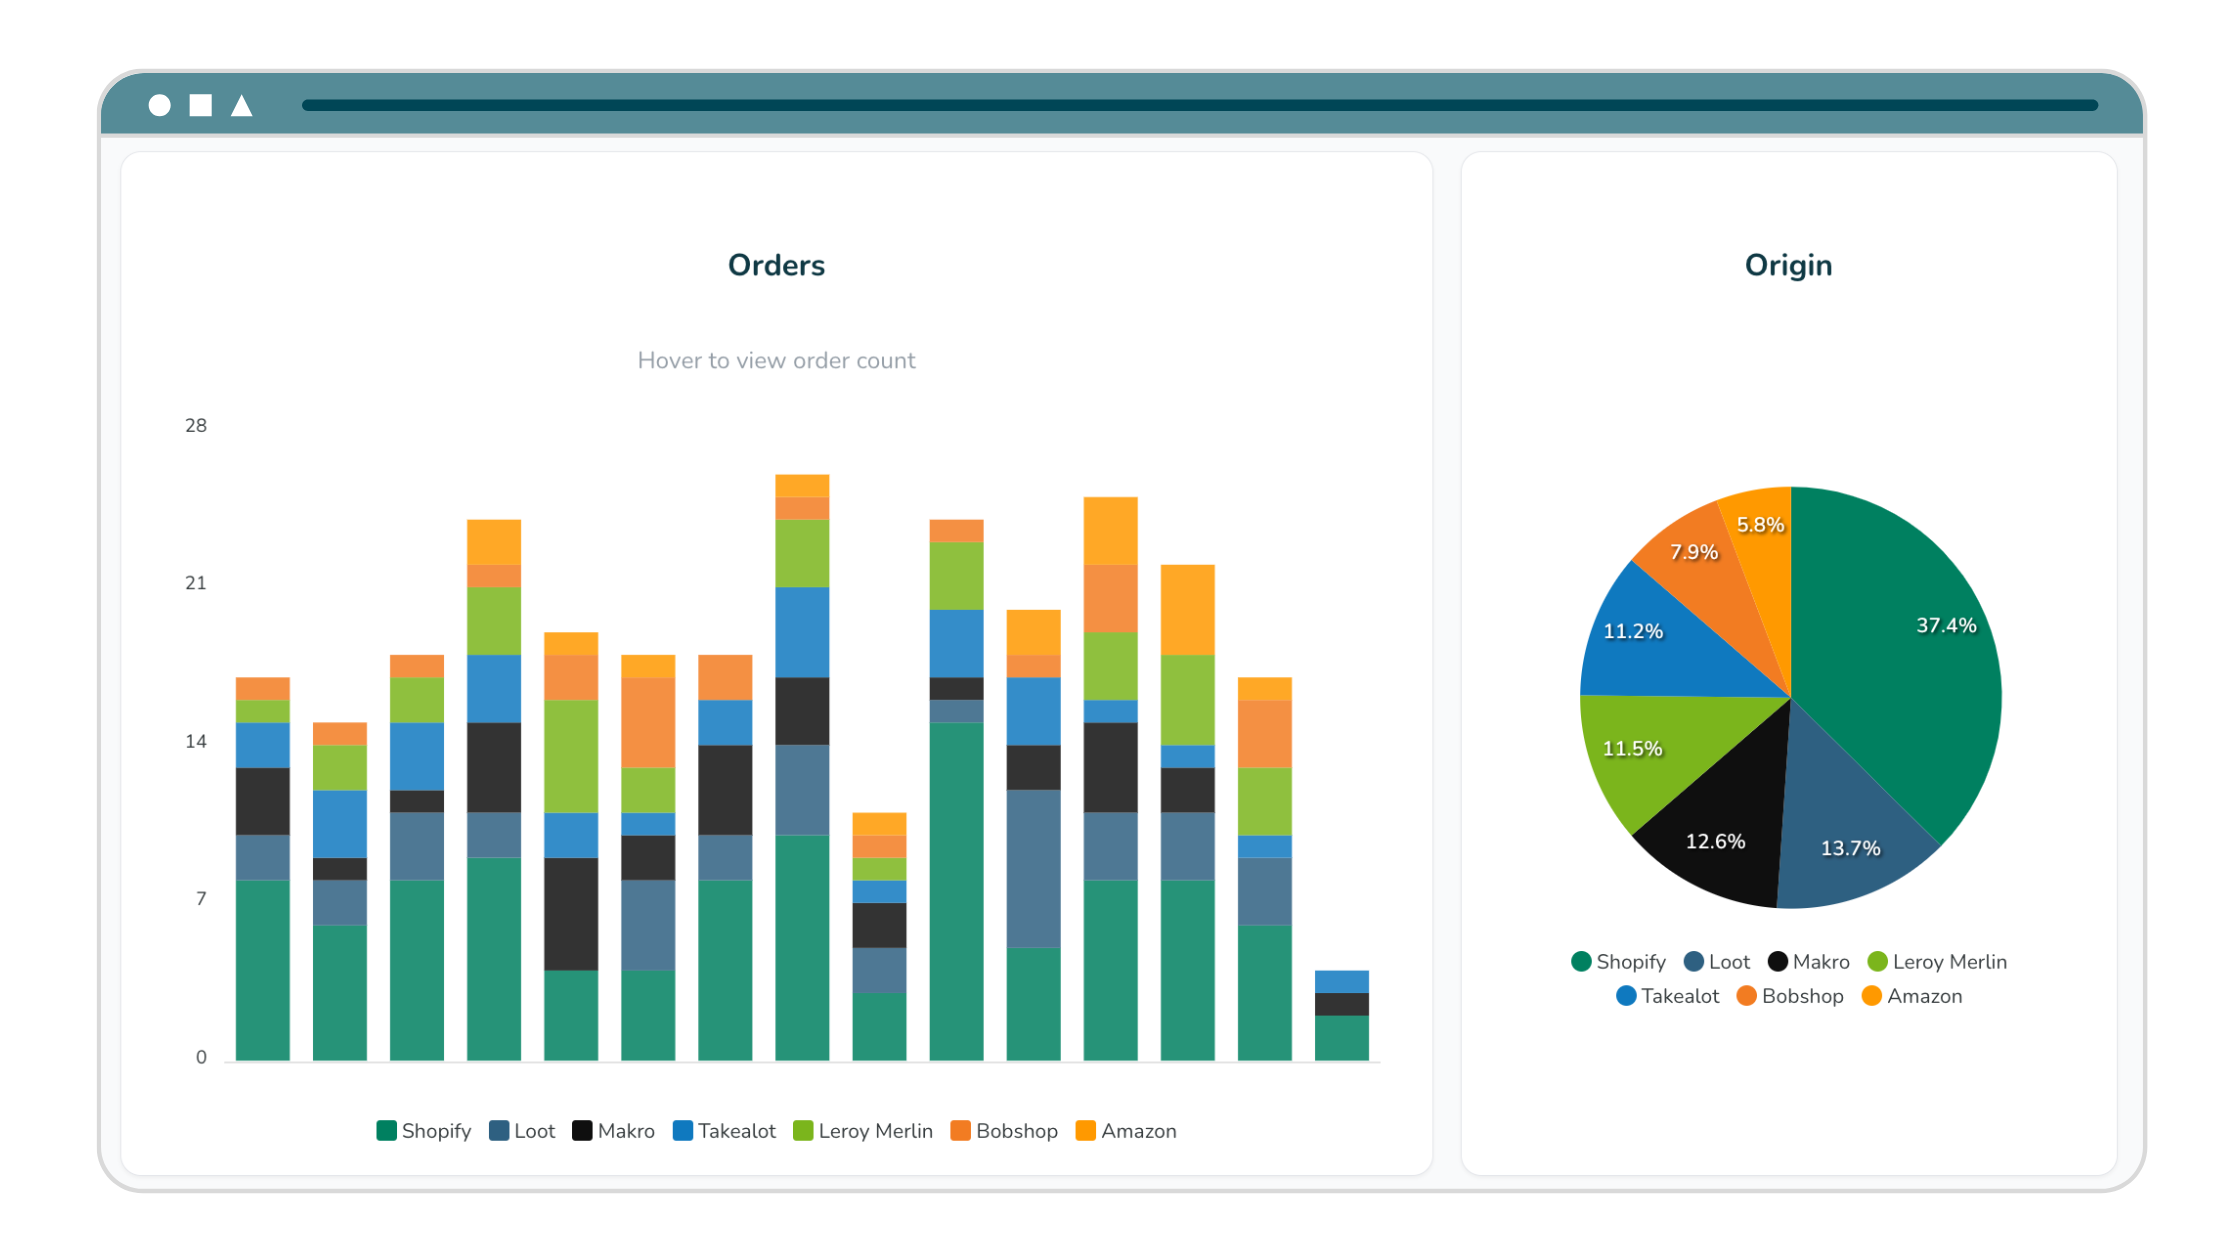Click the white triangle icon in title bar

[x=242, y=105]
